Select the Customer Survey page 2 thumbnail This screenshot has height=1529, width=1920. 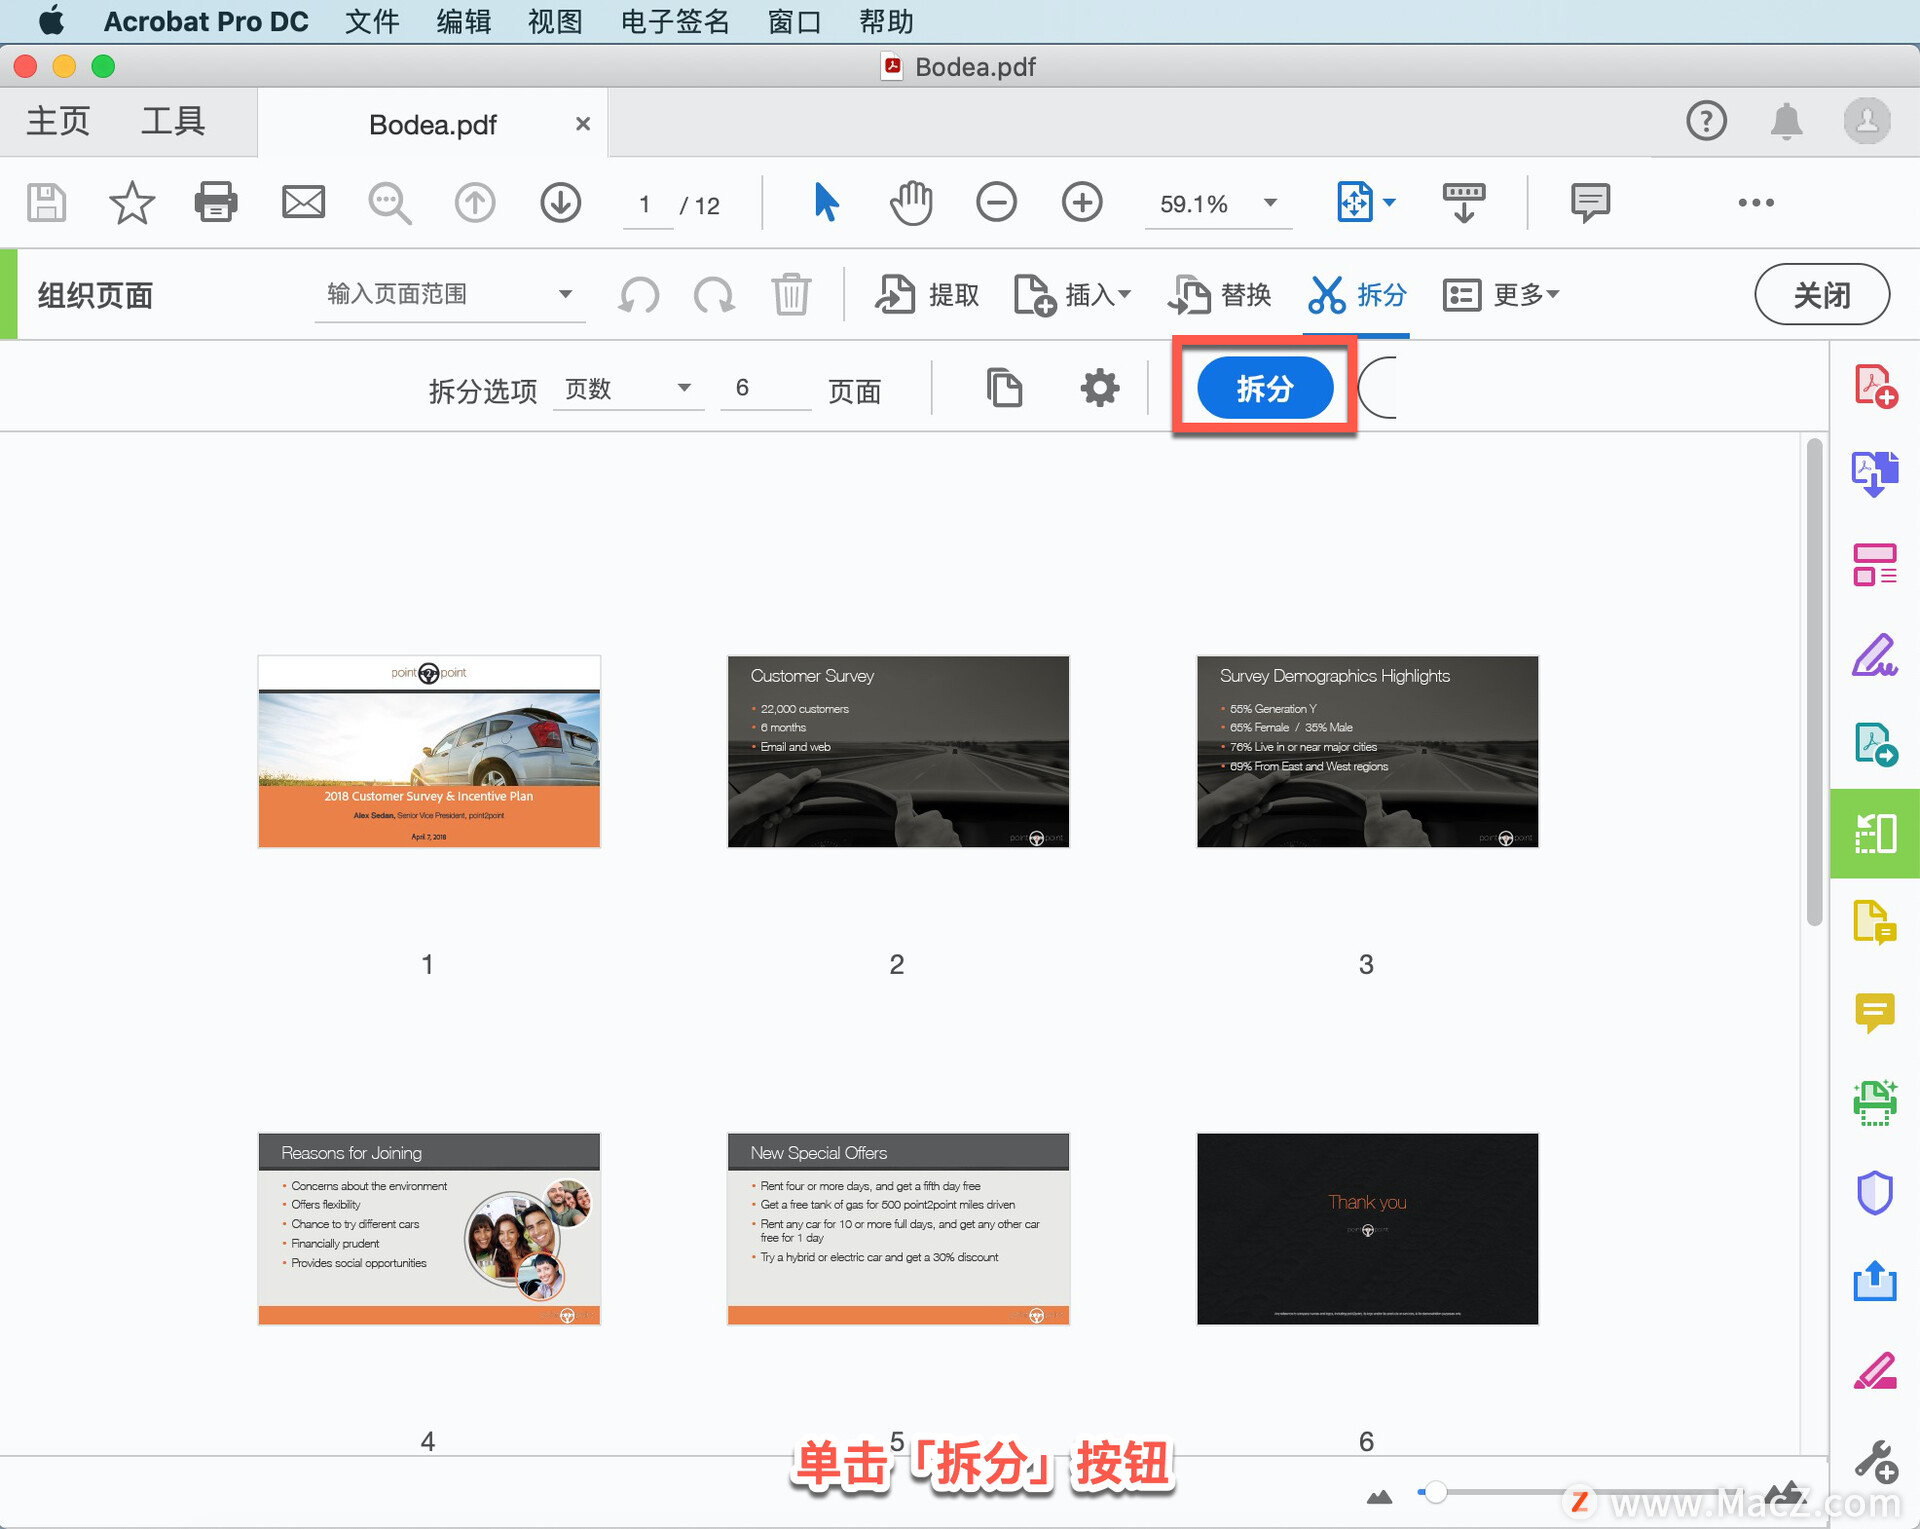(897, 752)
